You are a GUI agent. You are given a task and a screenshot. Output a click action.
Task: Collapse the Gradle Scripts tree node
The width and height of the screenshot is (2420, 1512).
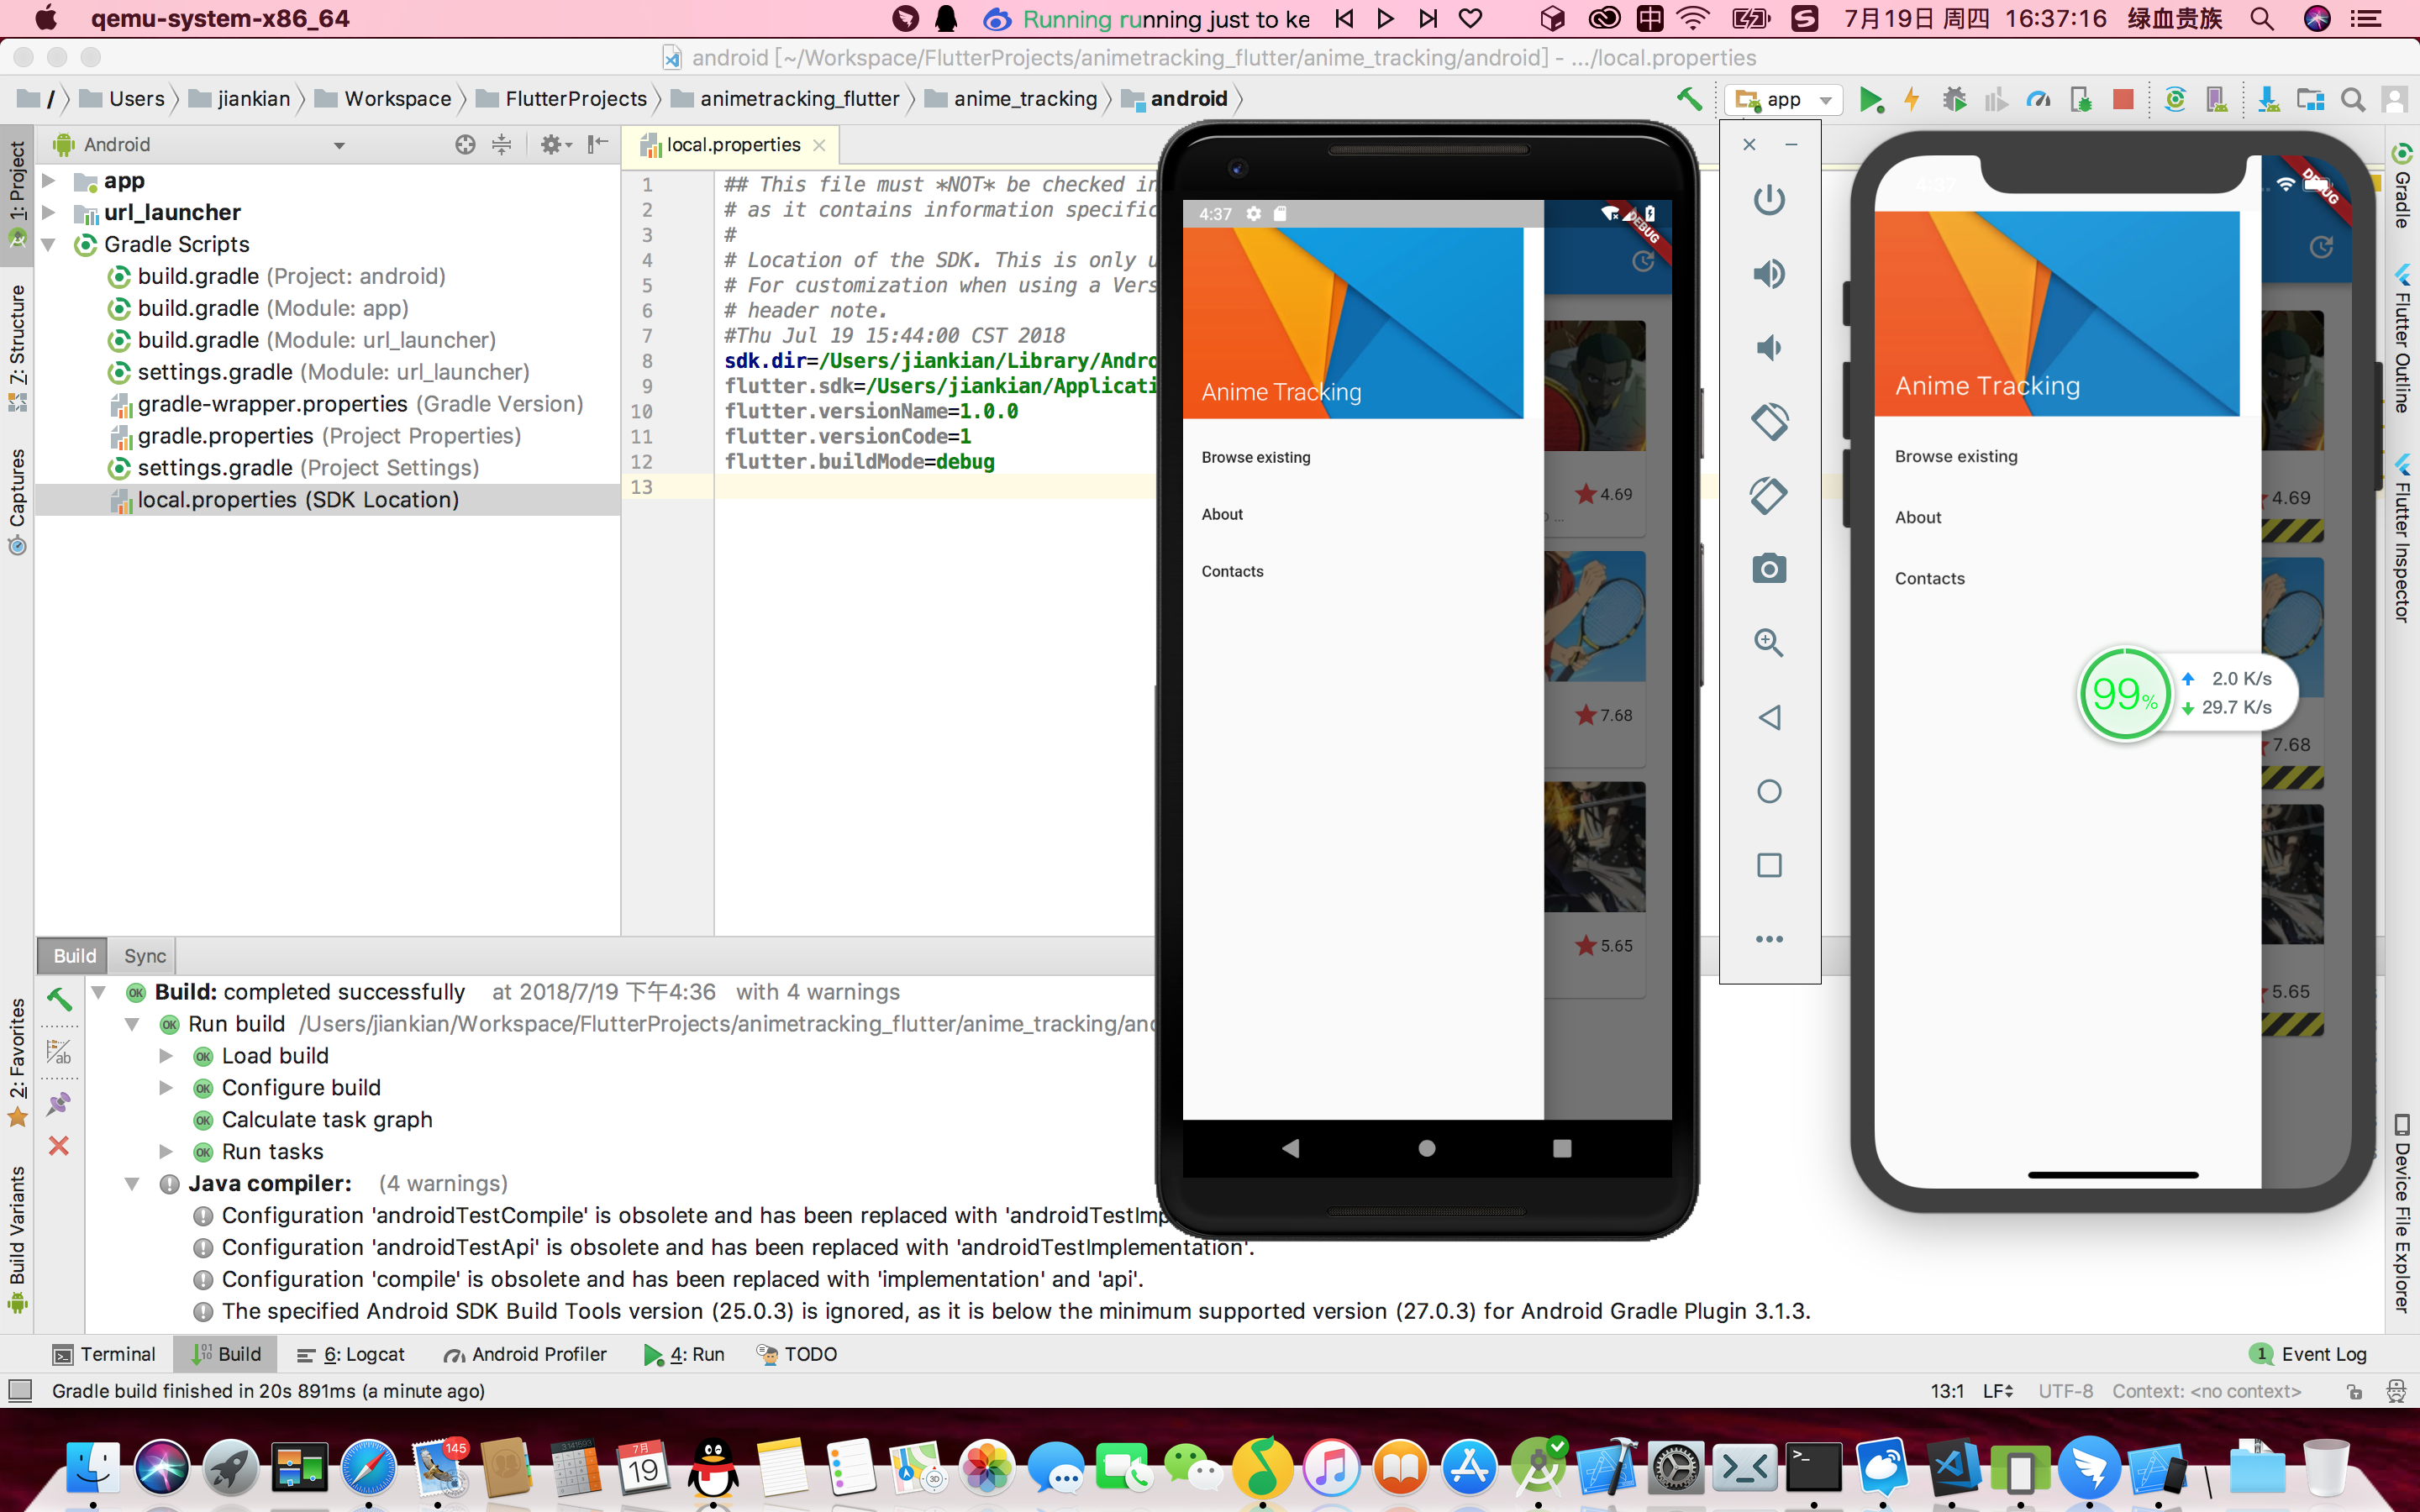tap(48, 244)
